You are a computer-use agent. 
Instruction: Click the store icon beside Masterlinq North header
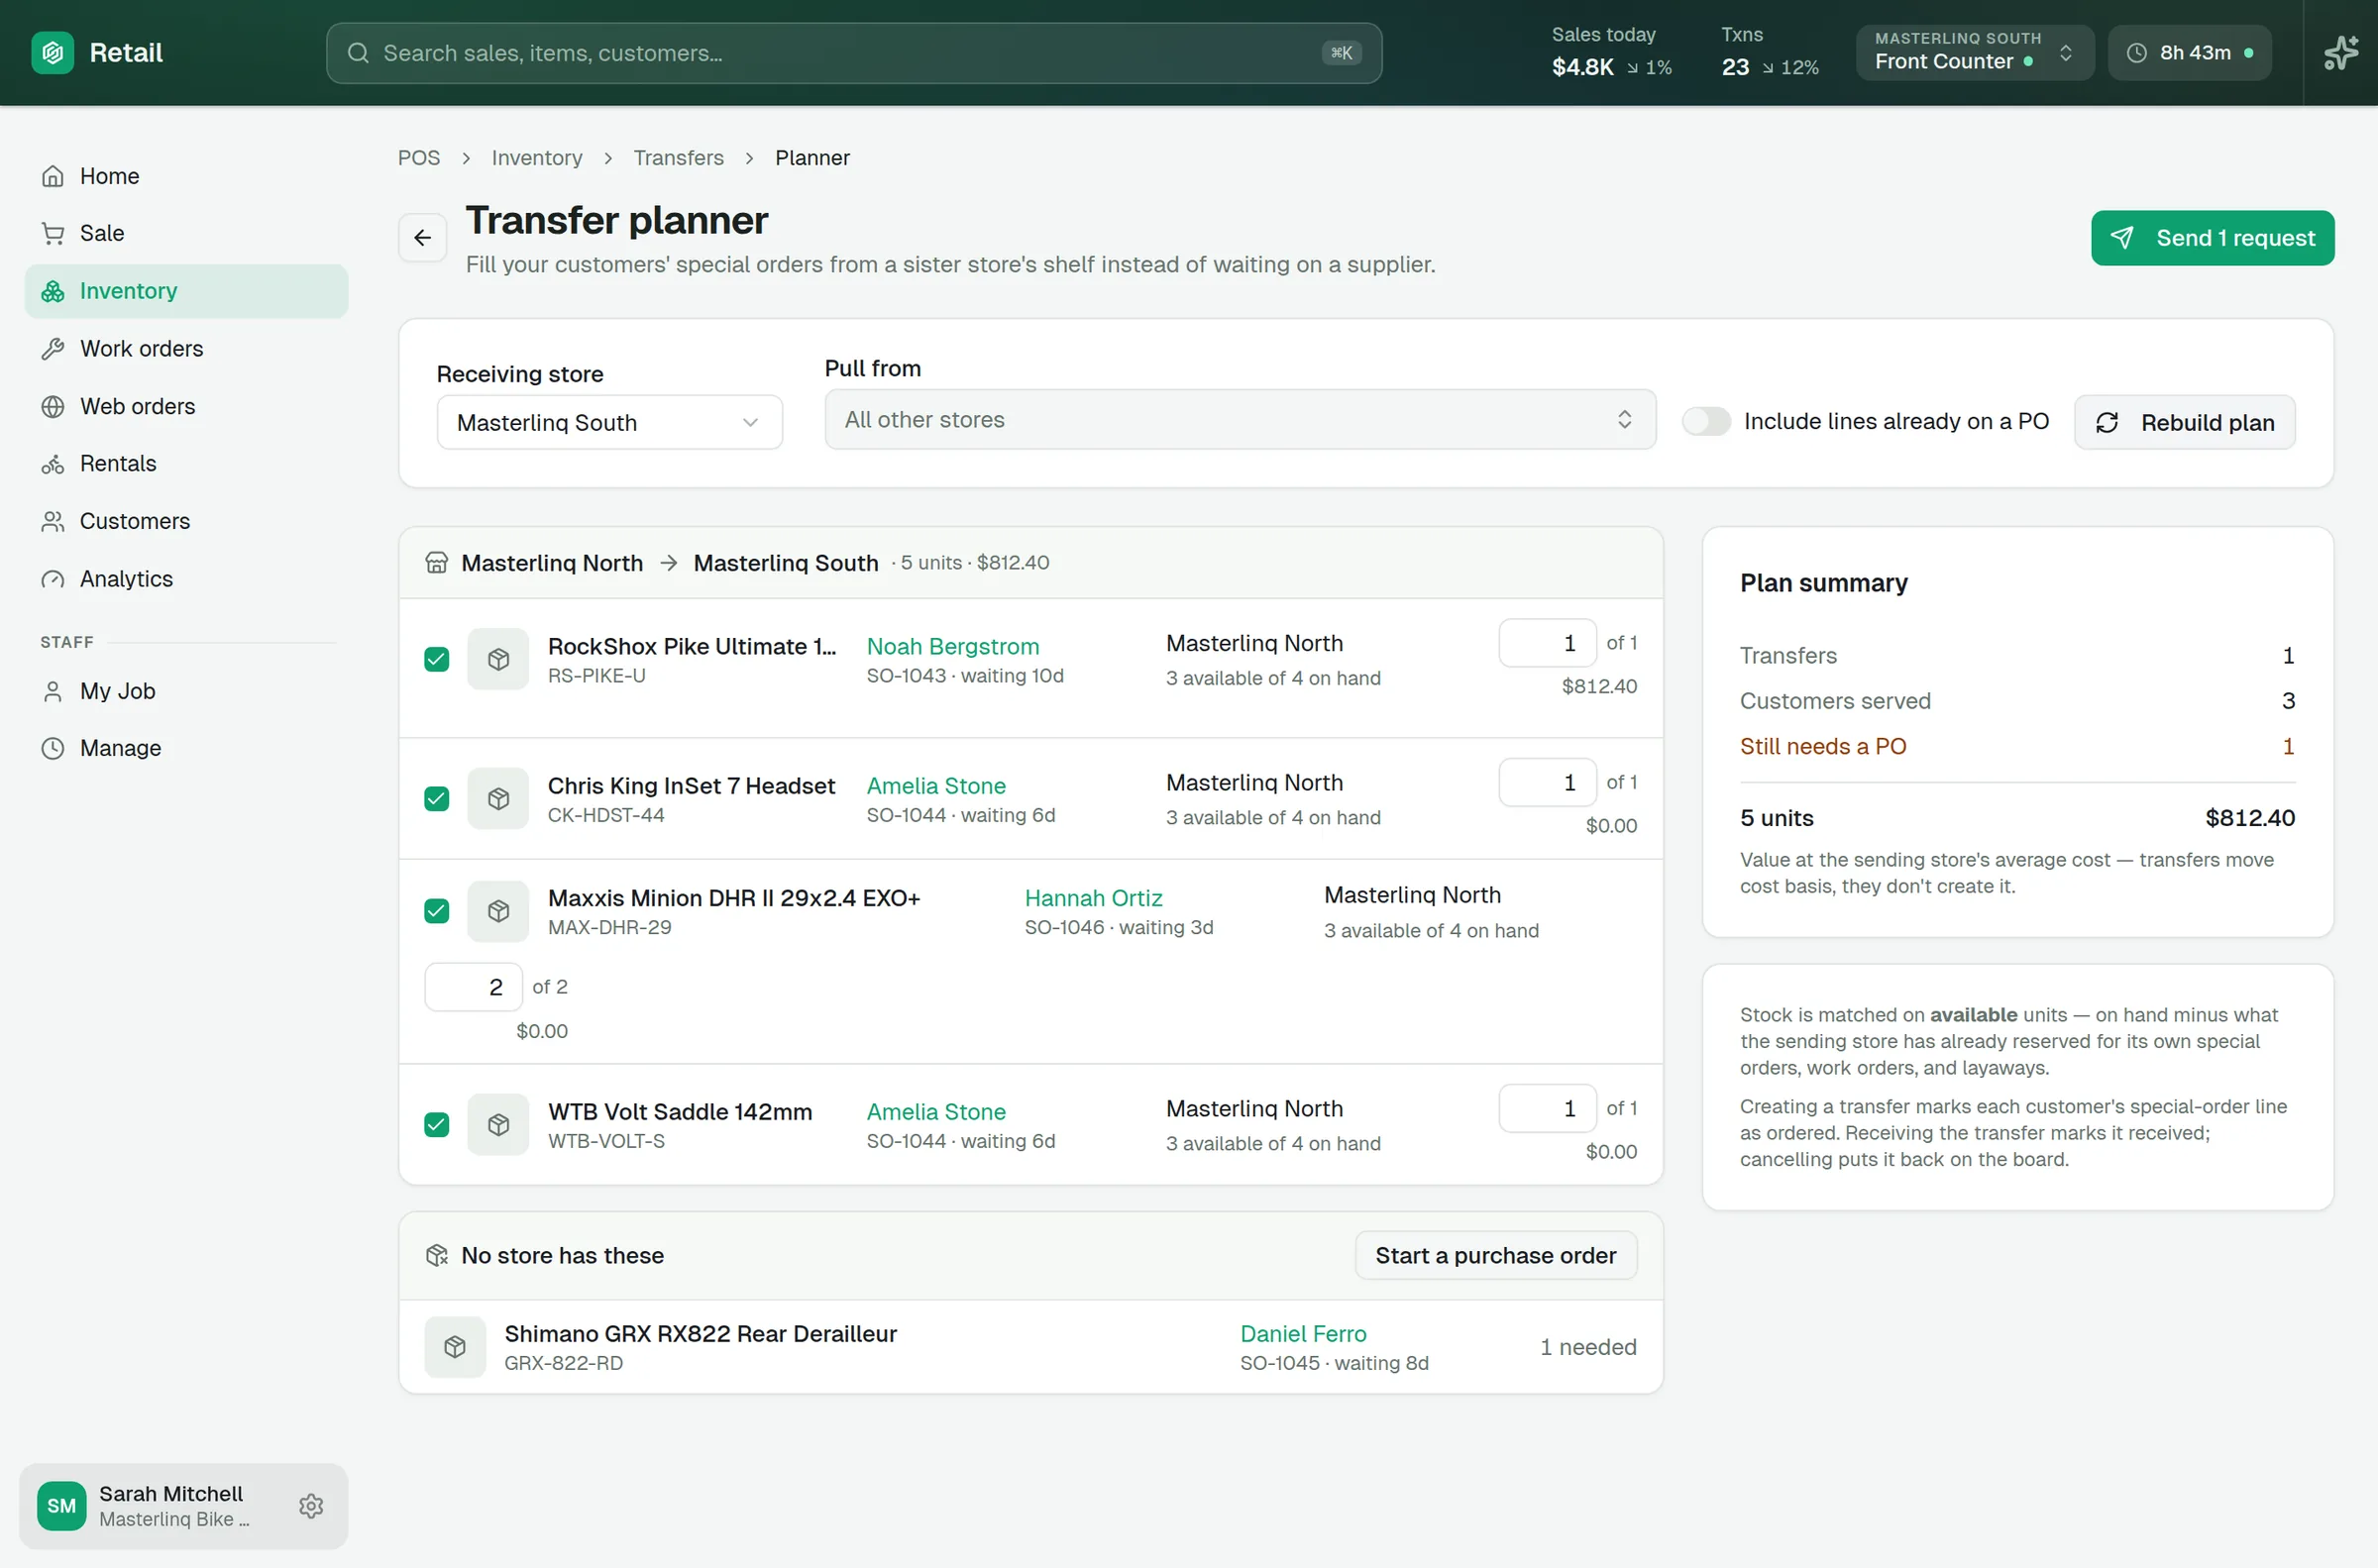point(437,563)
